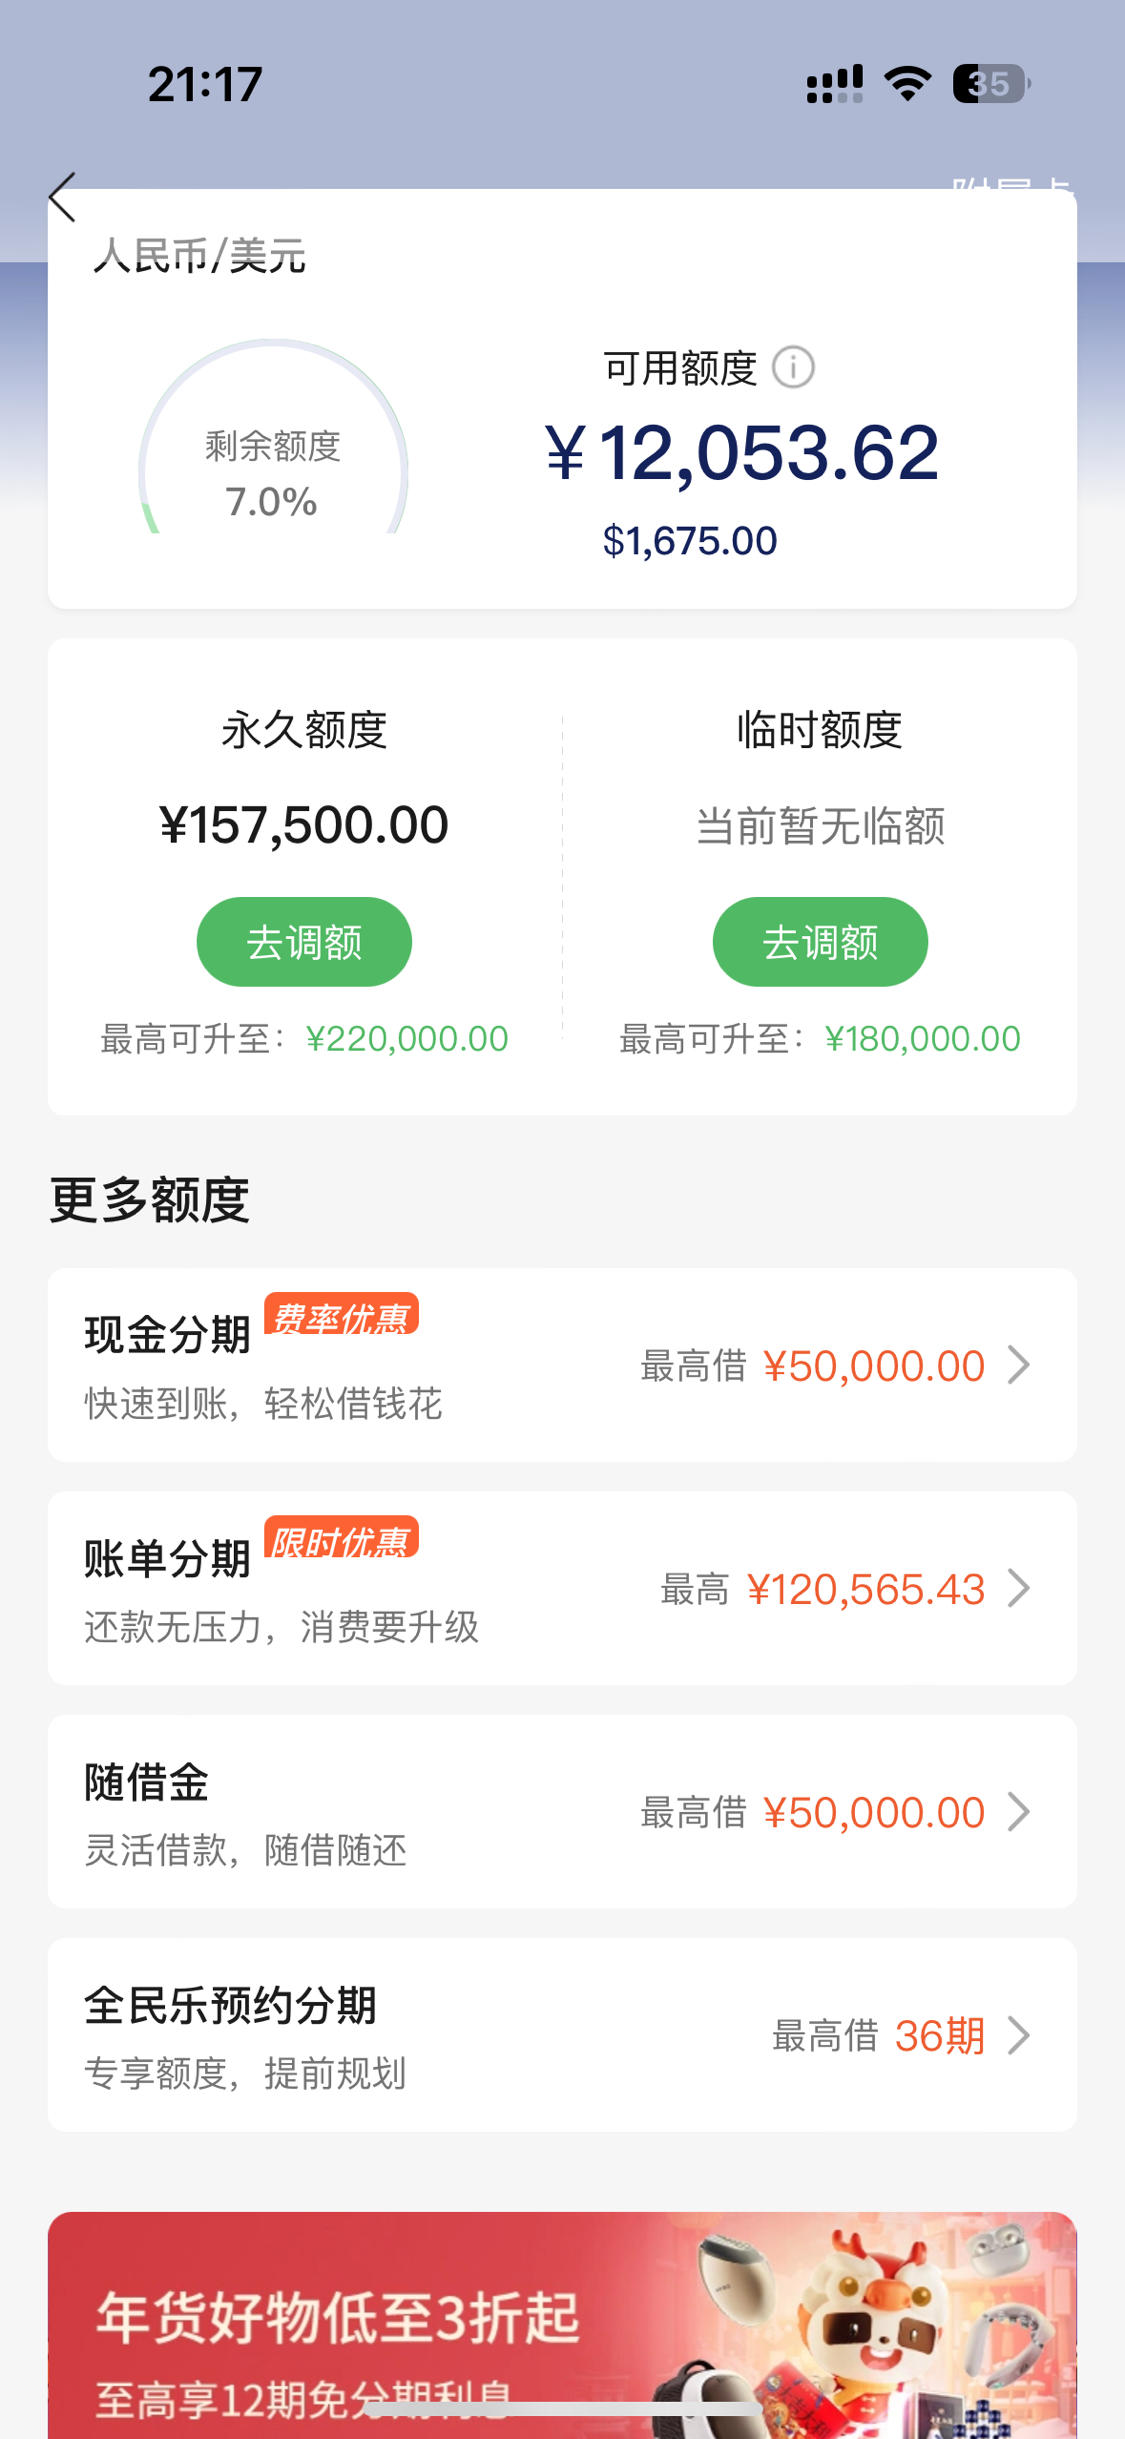
Task: Tap the ¥220,000.00 maximum permanent limit
Action: point(407,1039)
